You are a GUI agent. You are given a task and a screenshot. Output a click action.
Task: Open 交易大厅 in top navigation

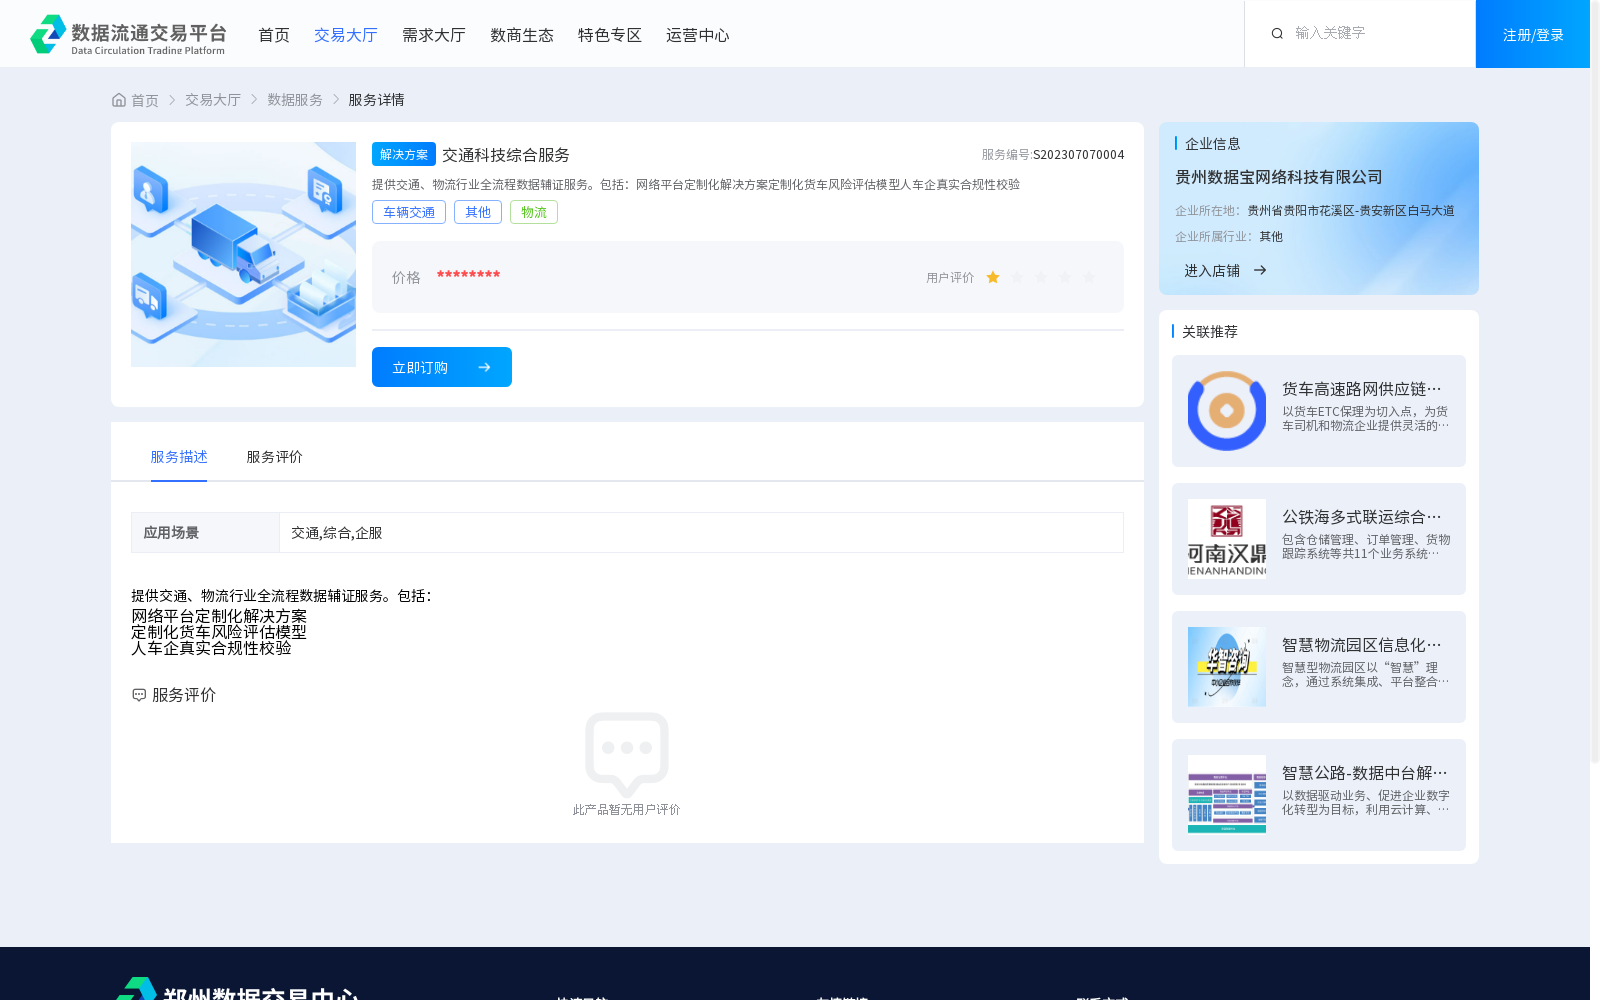click(x=346, y=35)
